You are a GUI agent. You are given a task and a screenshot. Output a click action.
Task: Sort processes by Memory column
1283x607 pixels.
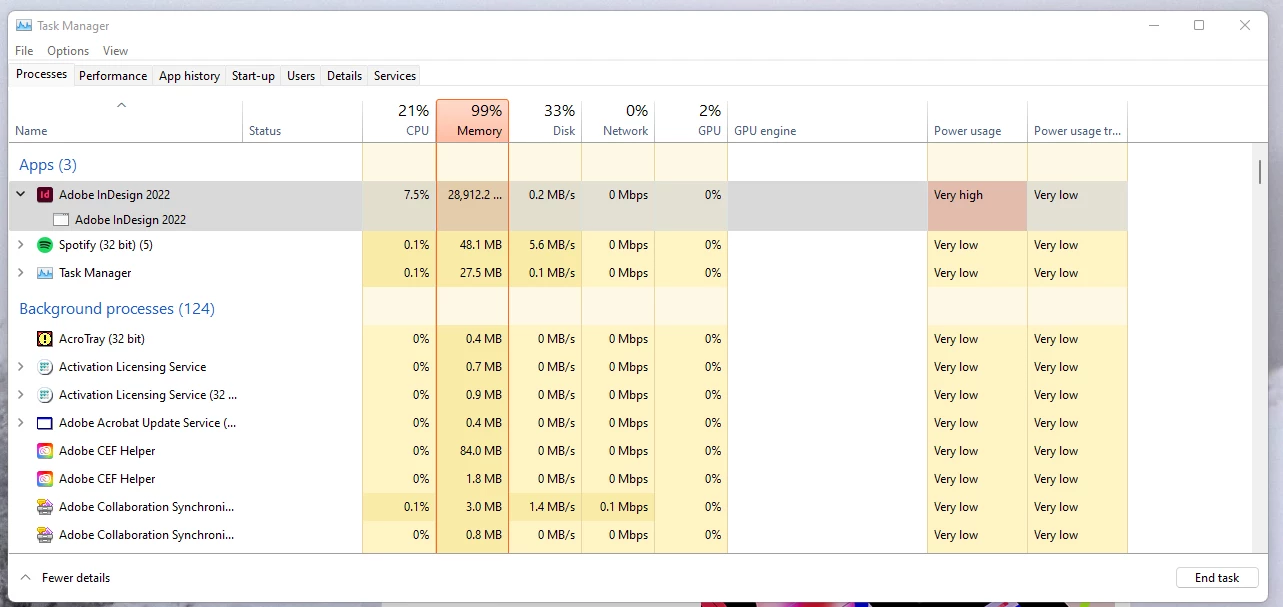click(x=473, y=121)
